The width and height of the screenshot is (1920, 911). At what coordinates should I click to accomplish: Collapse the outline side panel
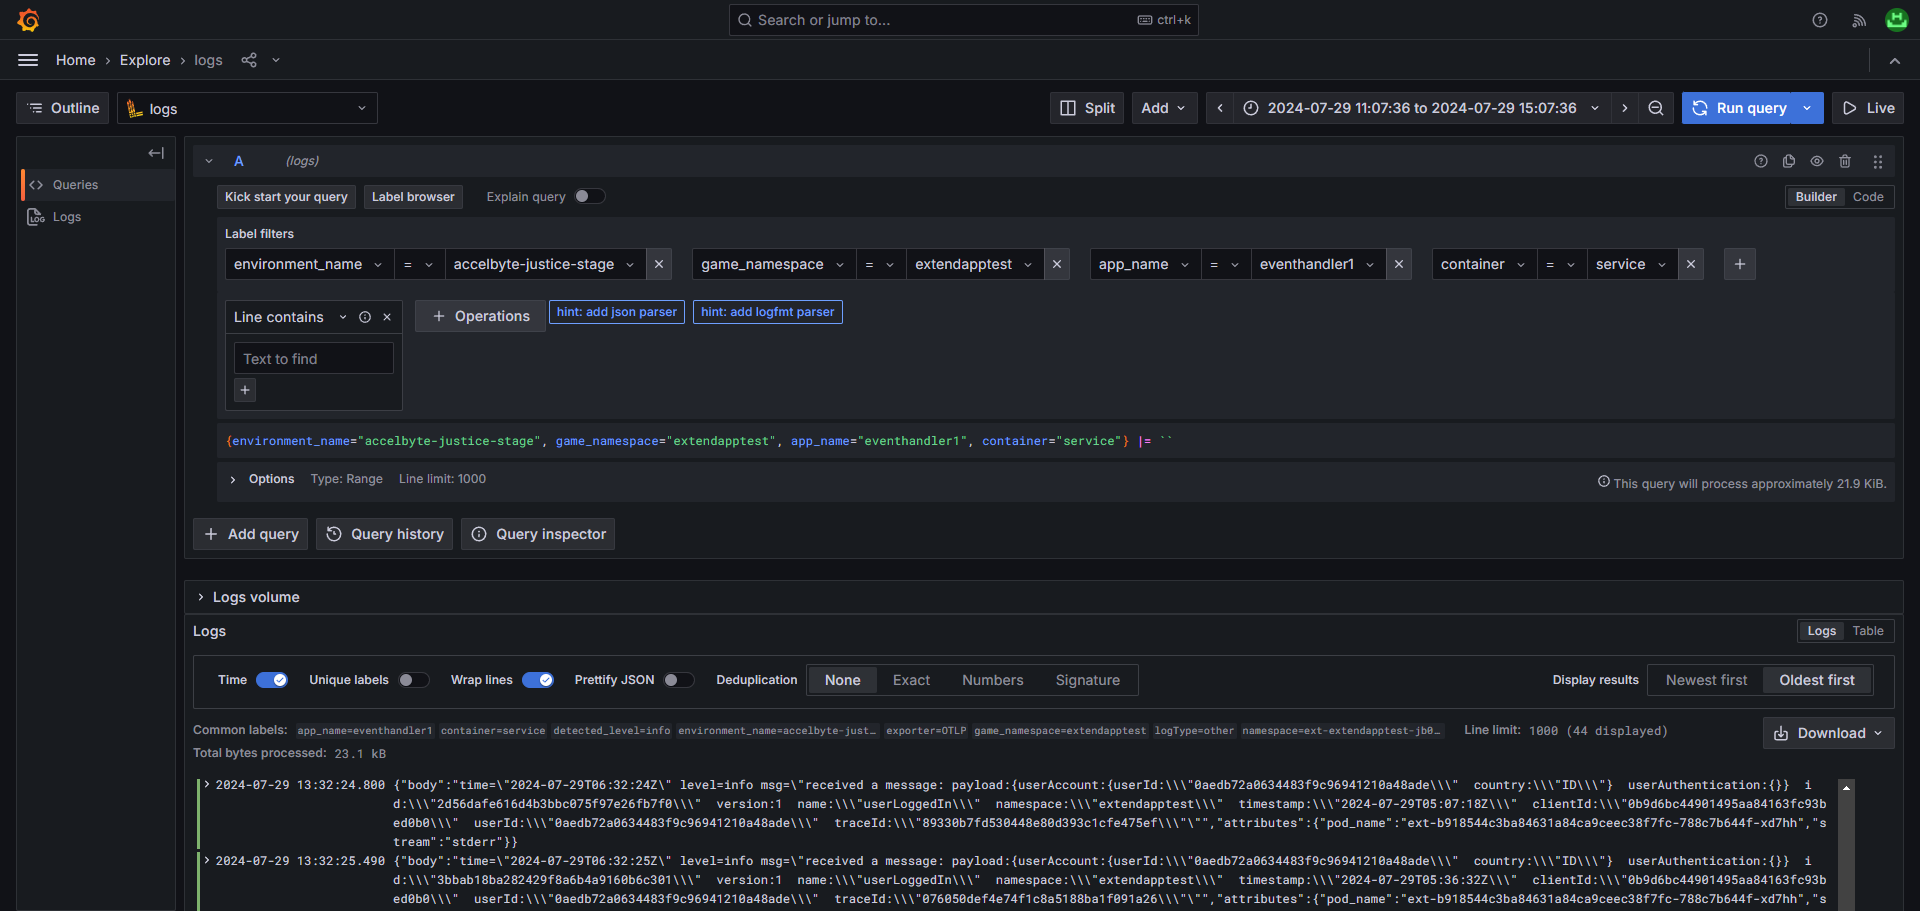156,153
